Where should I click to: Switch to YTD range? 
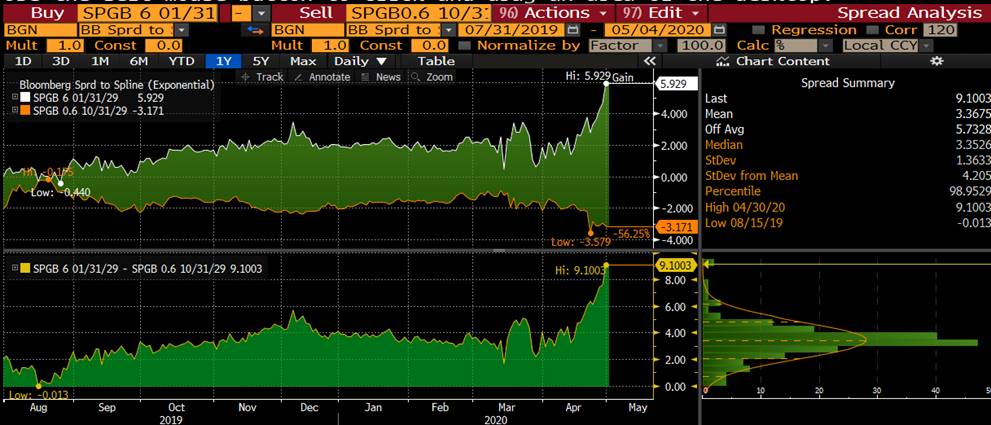tap(179, 61)
